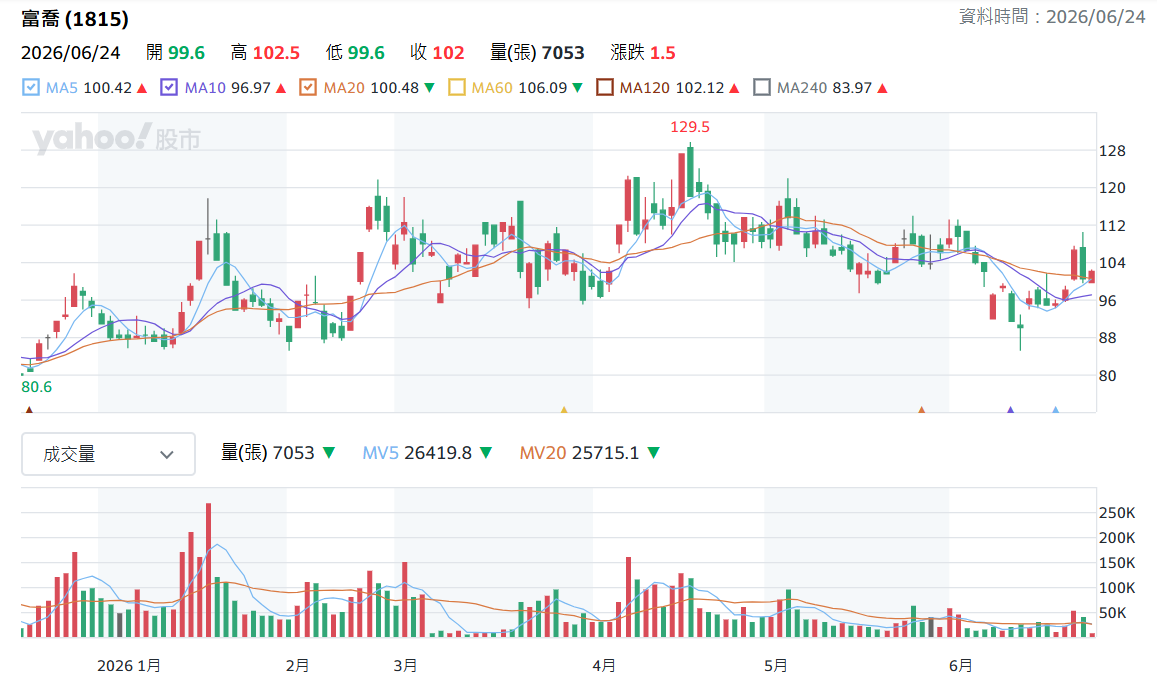The width and height of the screenshot is (1157, 681).
Task: Click the 129.5 high price label
Action: coord(690,127)
